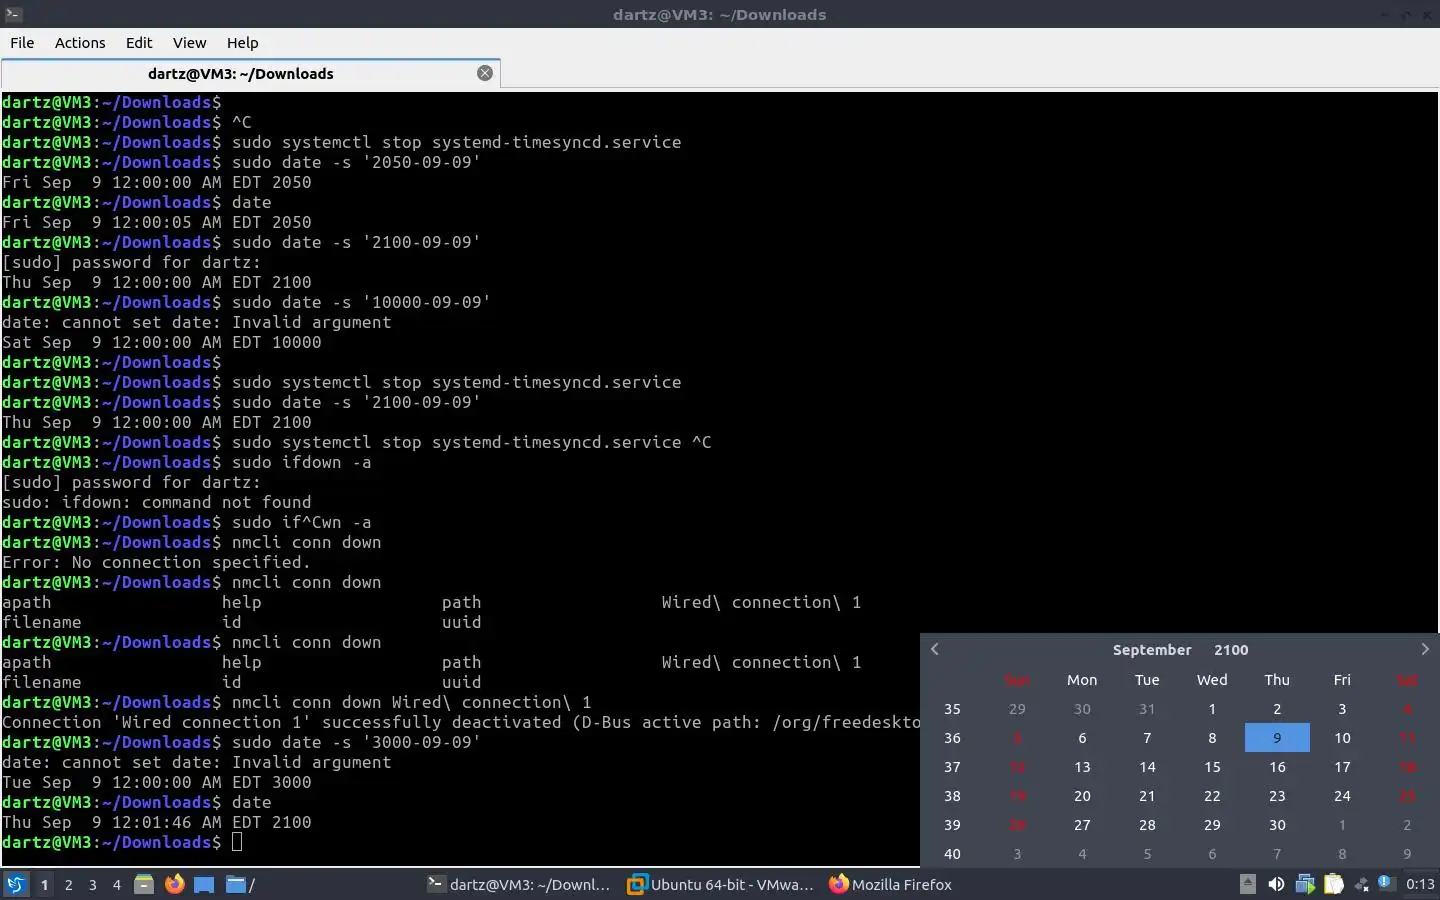Click the September month label in calendar
The image size is (1440, 900).
(1152, 650)
